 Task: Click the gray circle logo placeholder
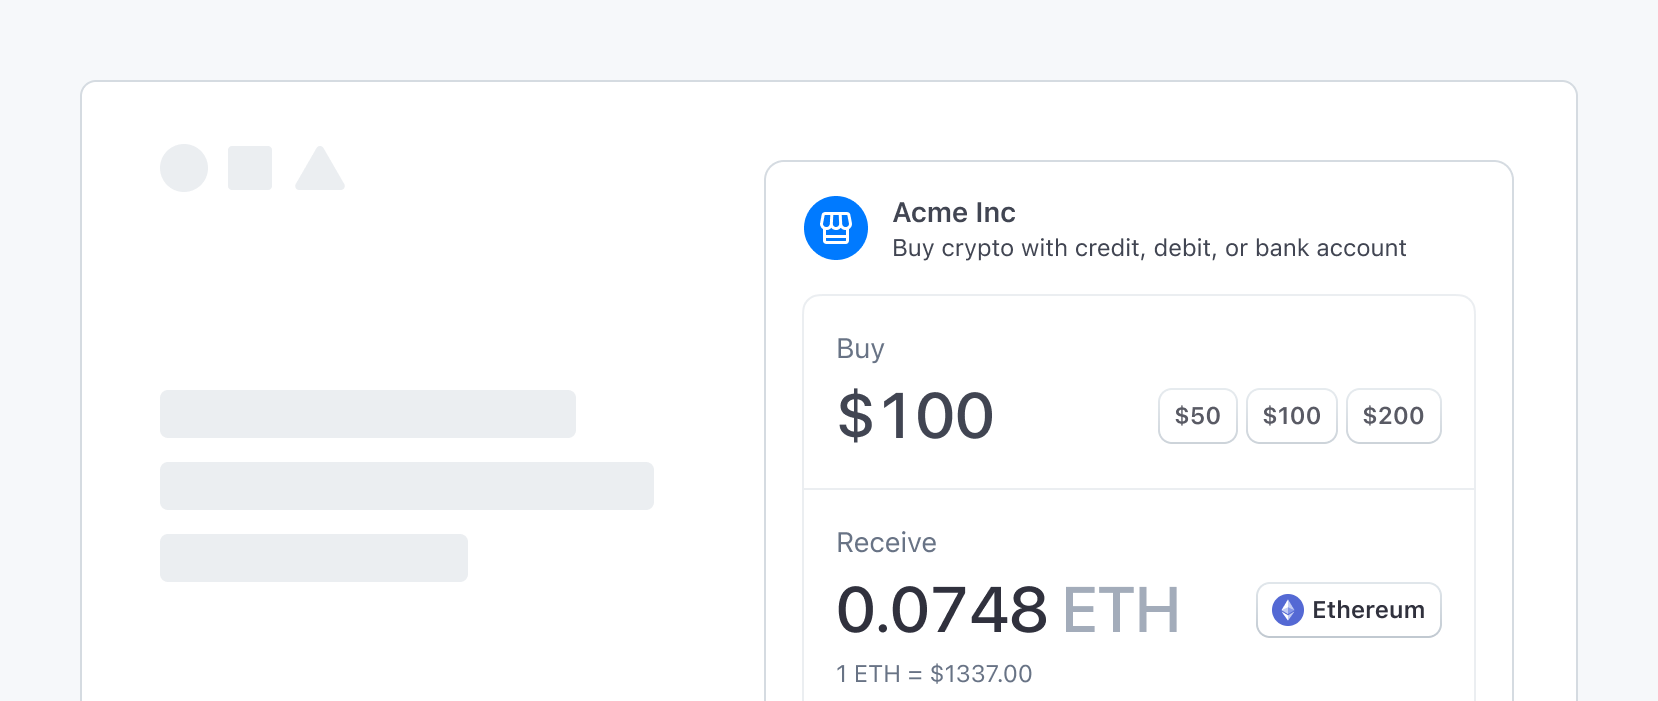[x=184, y=168]
